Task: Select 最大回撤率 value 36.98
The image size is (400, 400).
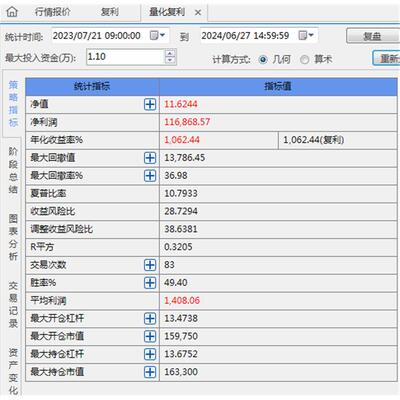Action: tap(176, 176)
